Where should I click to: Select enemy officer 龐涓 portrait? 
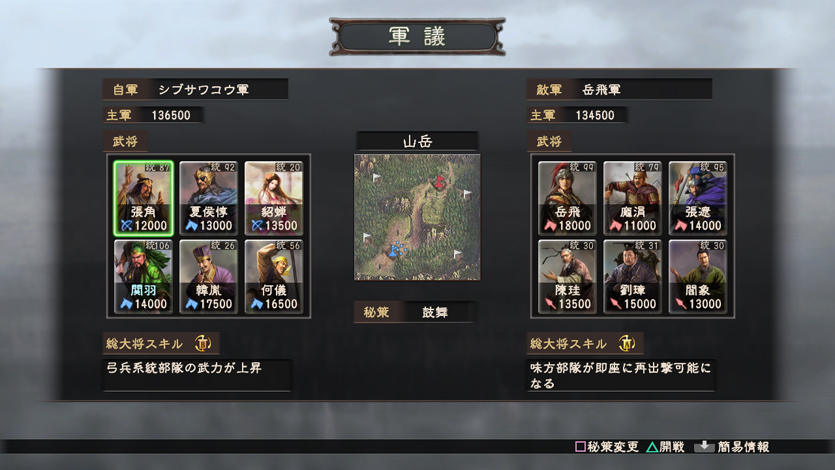pyautogui.click(x=633, y=198)
